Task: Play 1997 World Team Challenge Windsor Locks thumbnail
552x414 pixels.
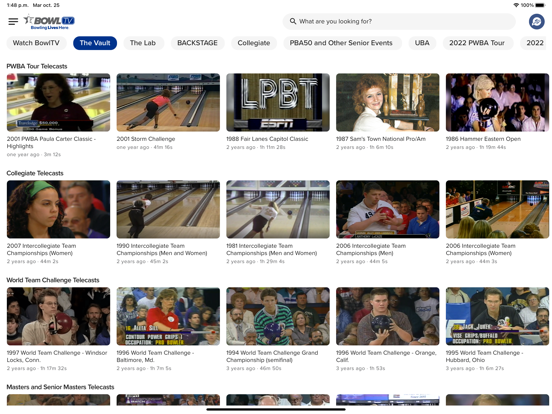Action: (x=58, y=316)
